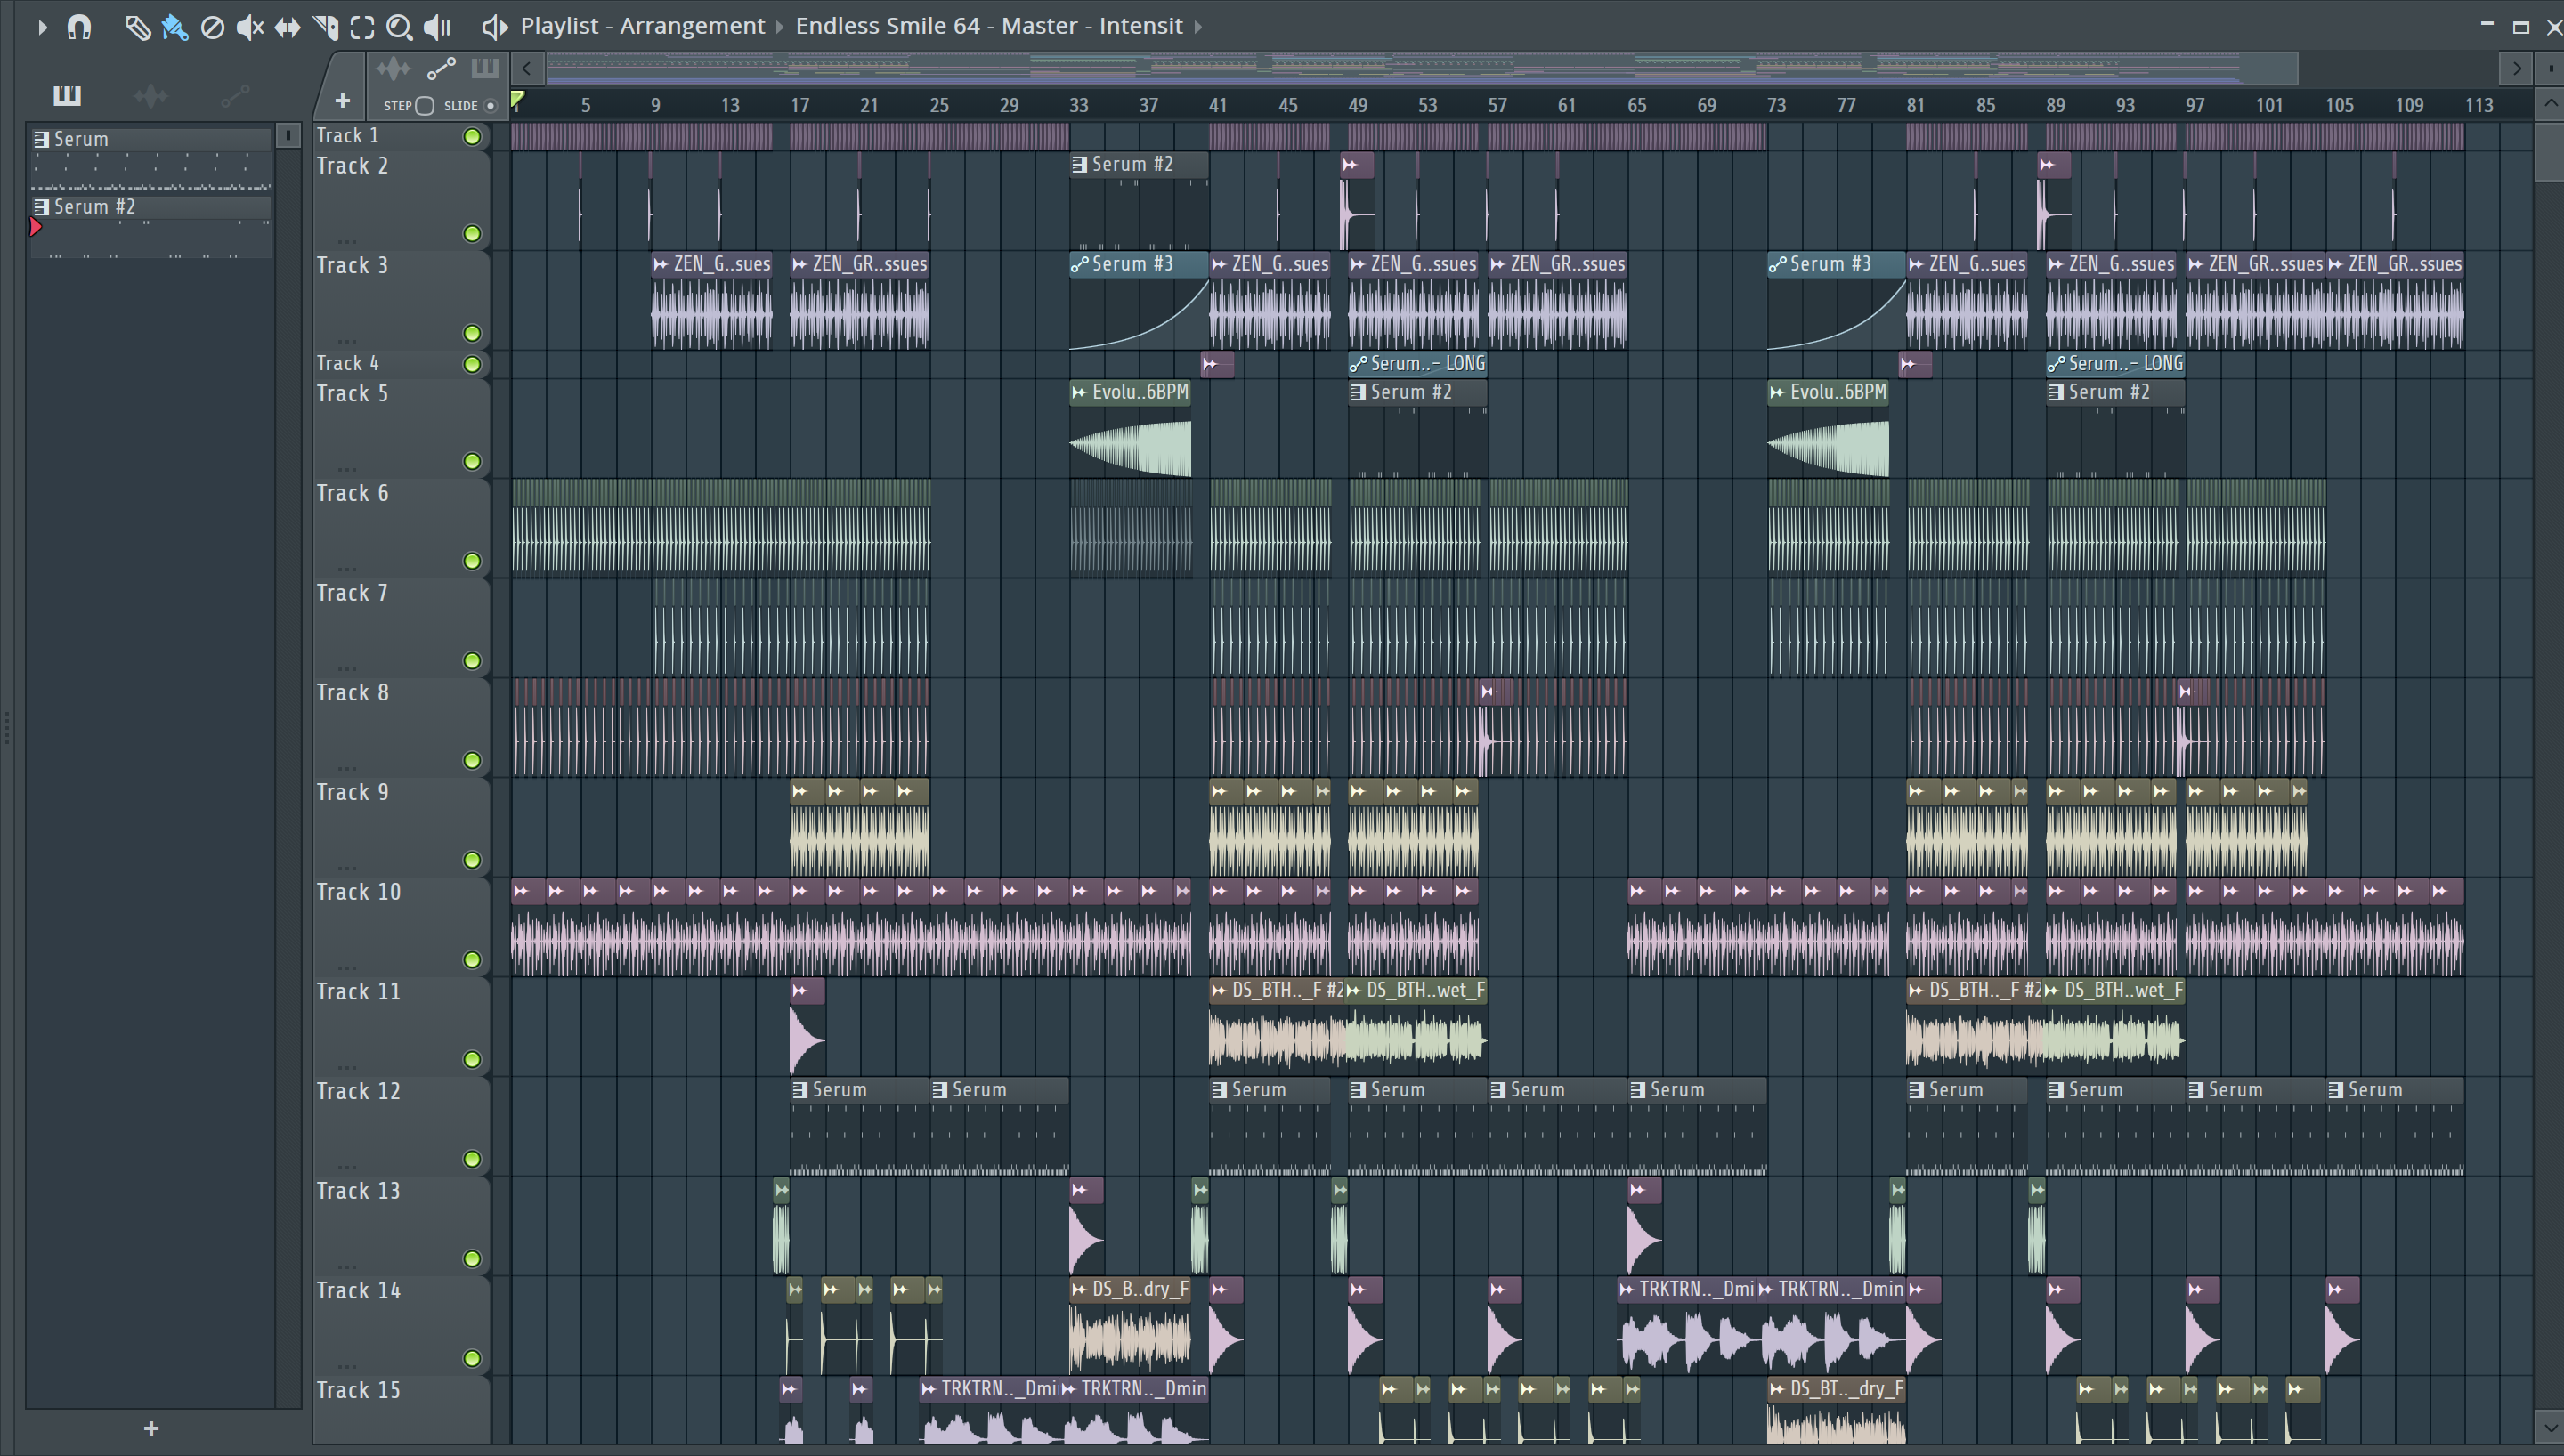Open menu icon of DS_B..dry_F clip on Track 14
Image resolution: width=2564 pixels, height=1456 pixels.
1079,1289
